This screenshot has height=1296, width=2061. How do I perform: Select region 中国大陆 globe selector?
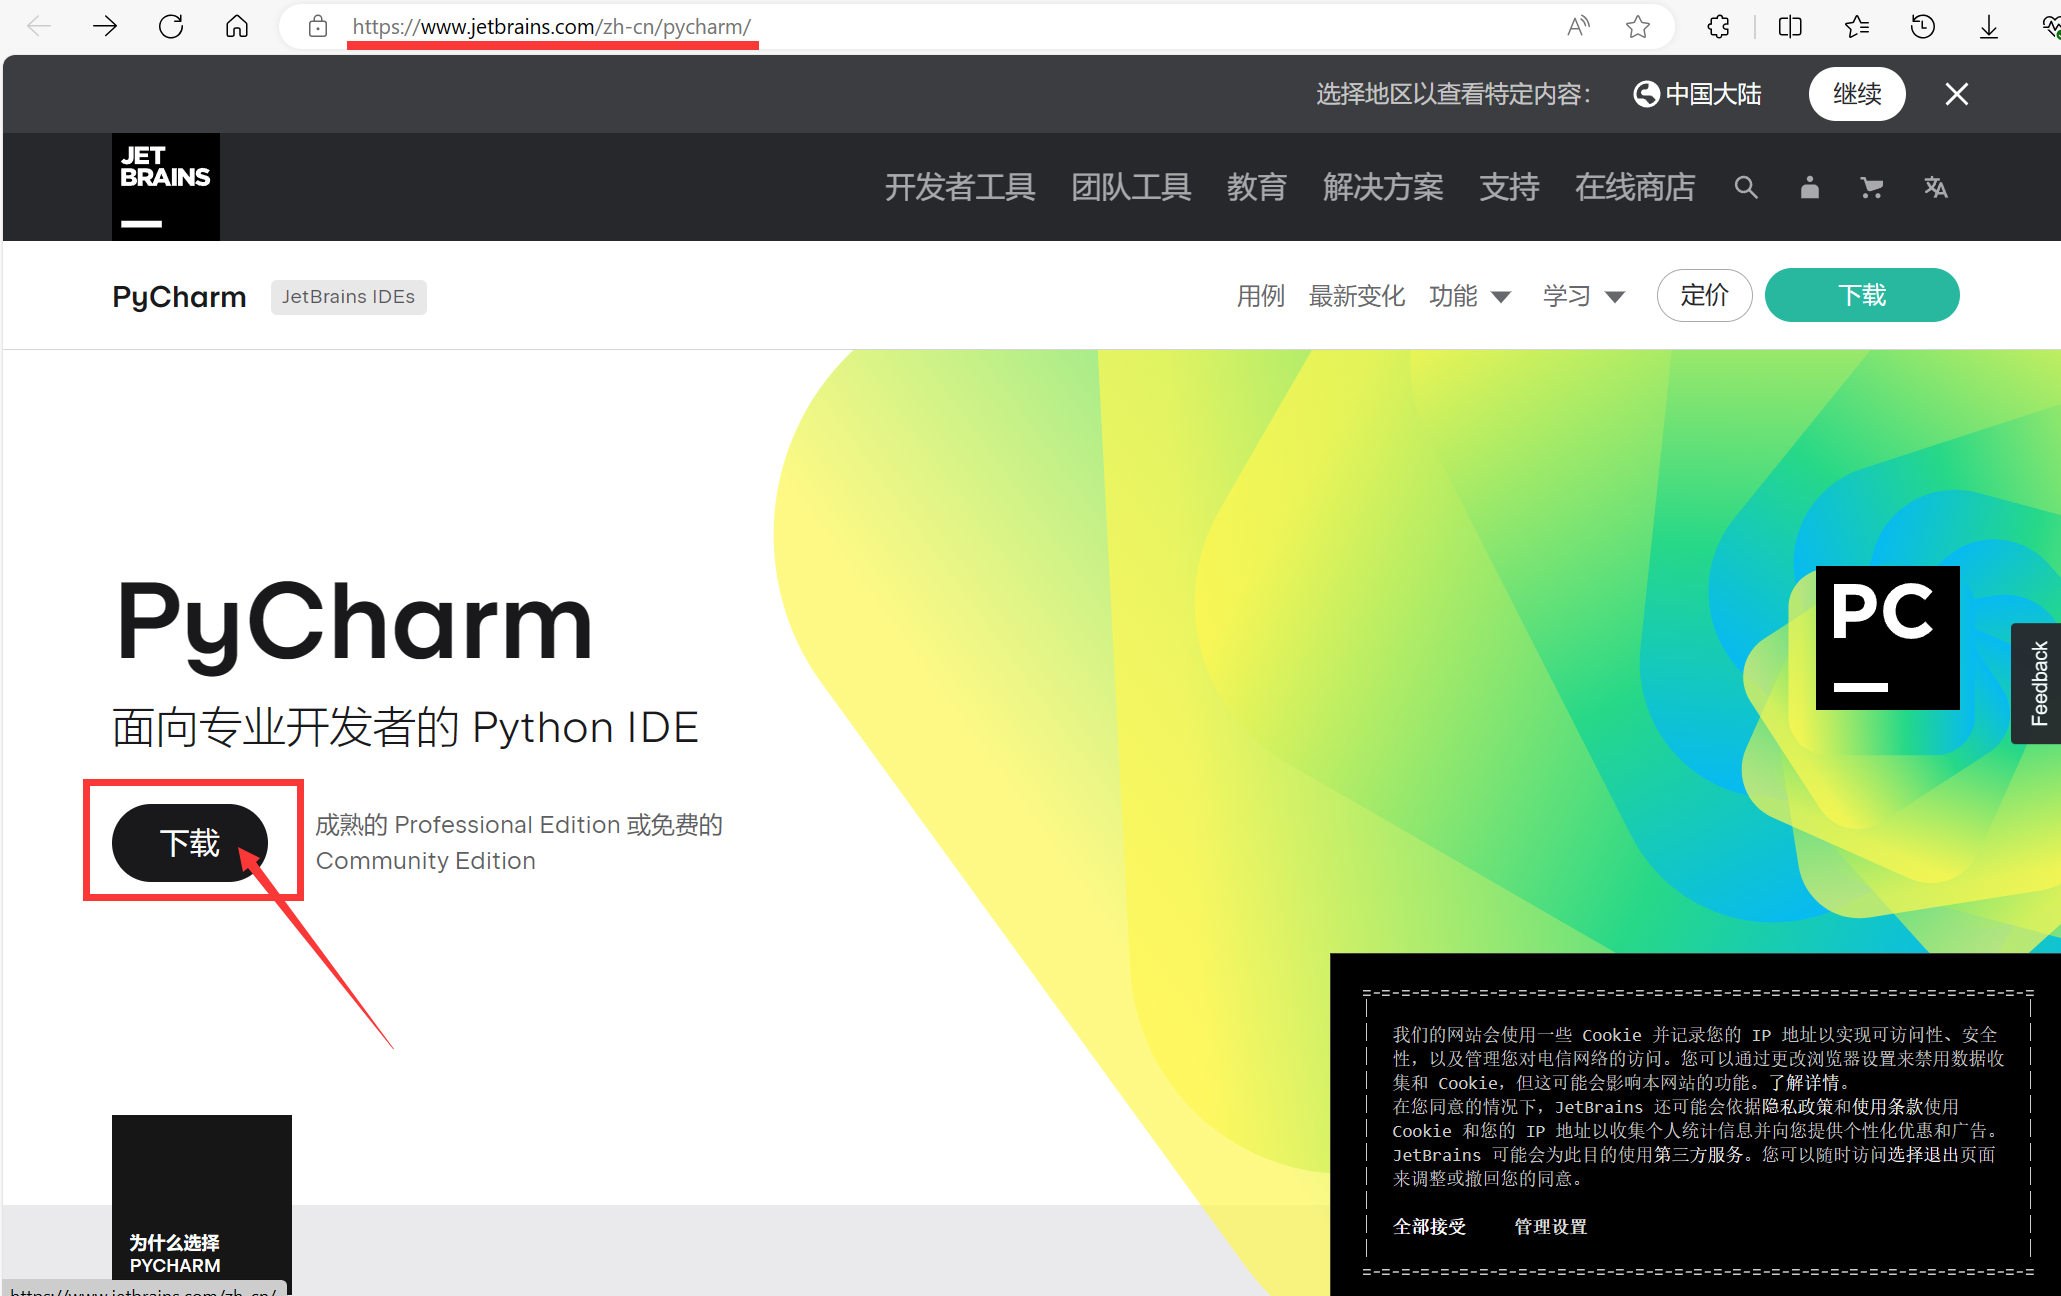tap(1697, 94)
